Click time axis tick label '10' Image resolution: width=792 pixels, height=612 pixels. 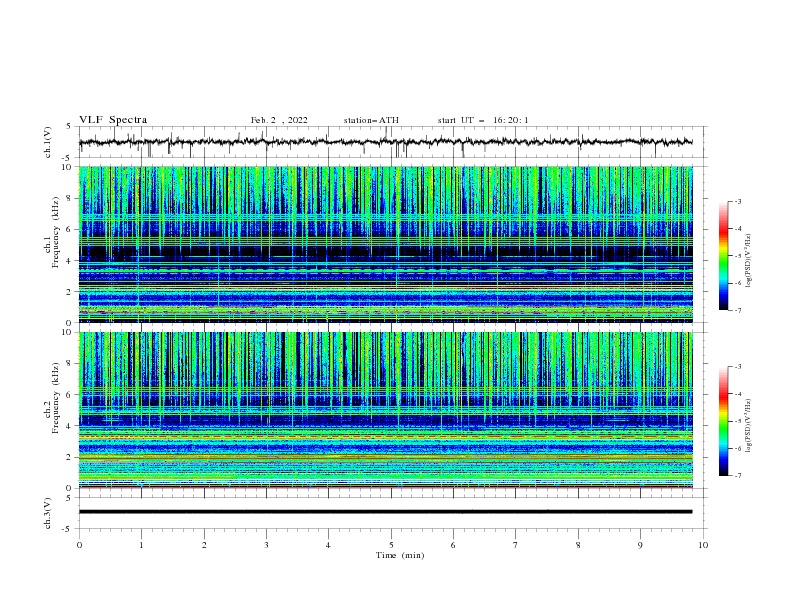click(x=703, y=545)
